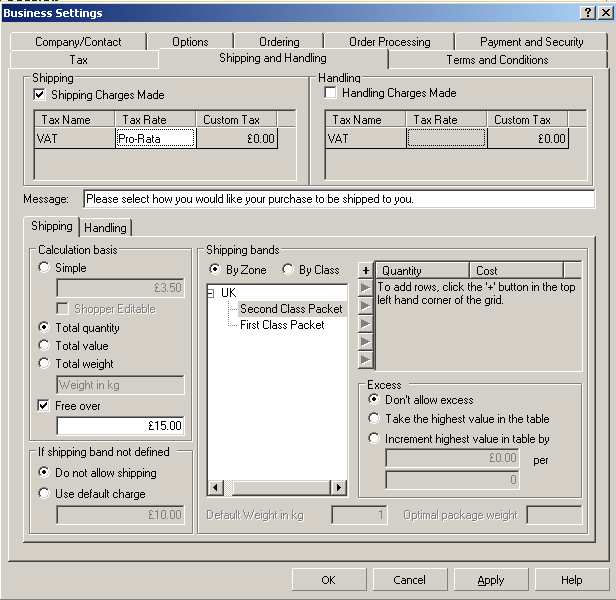This screenshot has height=600, width=616.
Task: Click the shipping Message text field
Action: click(x=338, y=199)
